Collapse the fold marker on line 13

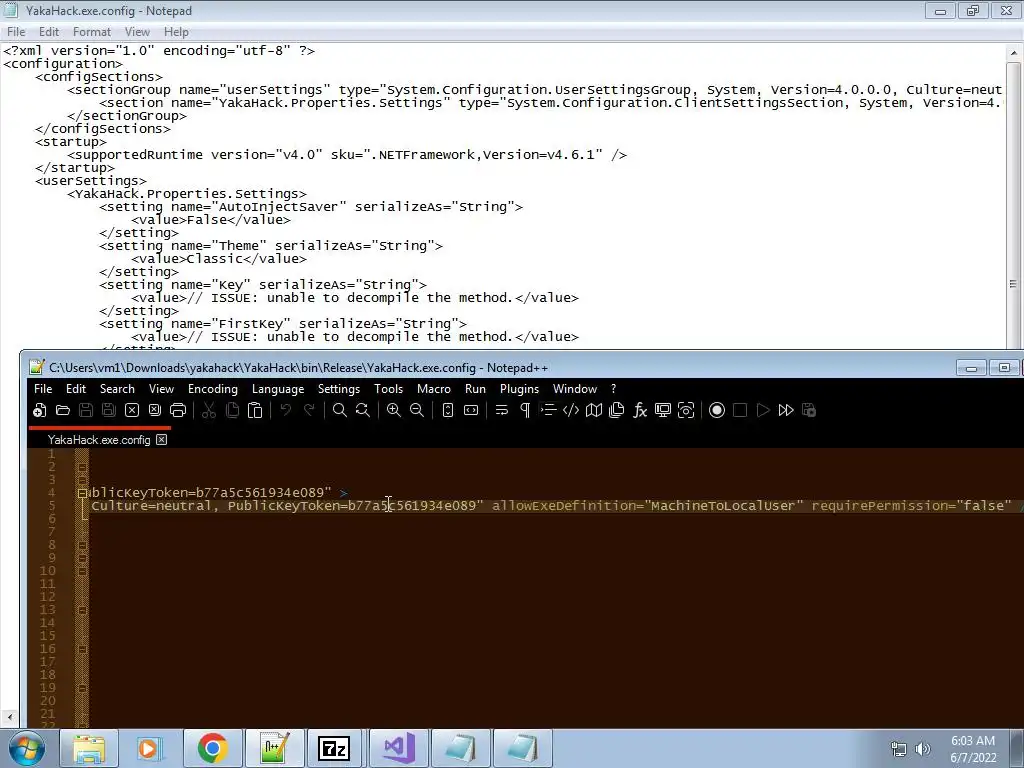click(x=82, y=610)
